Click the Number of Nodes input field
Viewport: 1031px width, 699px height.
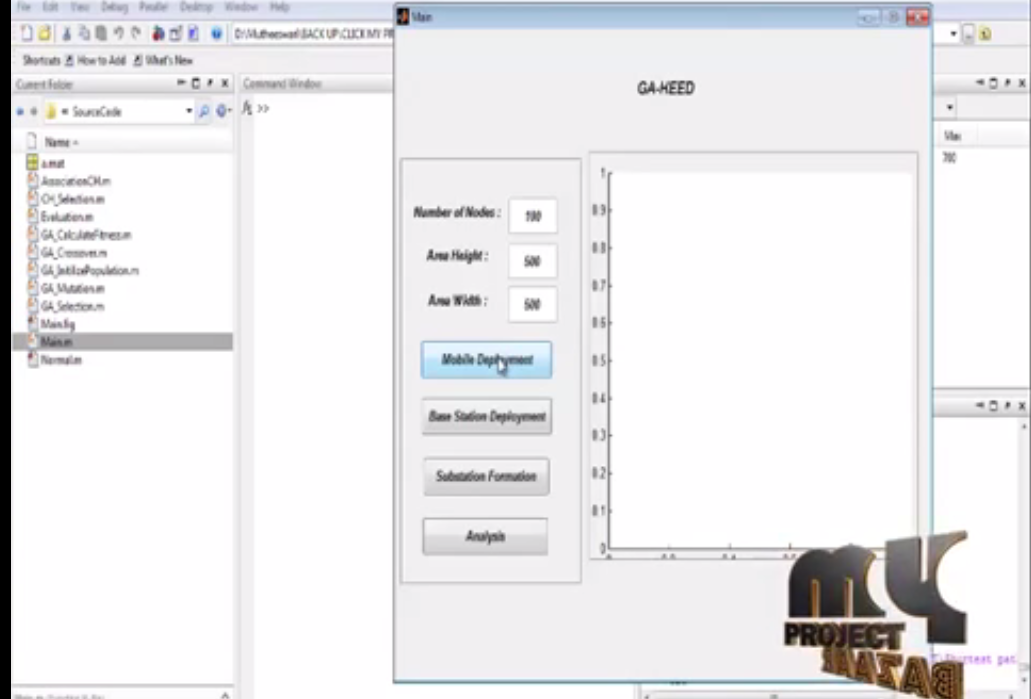click(532, 215)
